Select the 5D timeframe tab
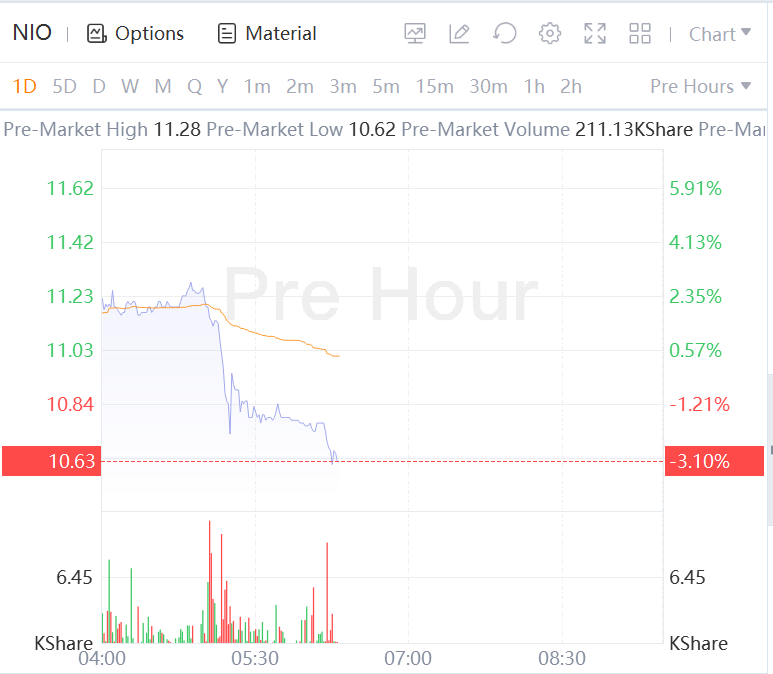The height and width of the screenshot is (674, 773). 64,86
